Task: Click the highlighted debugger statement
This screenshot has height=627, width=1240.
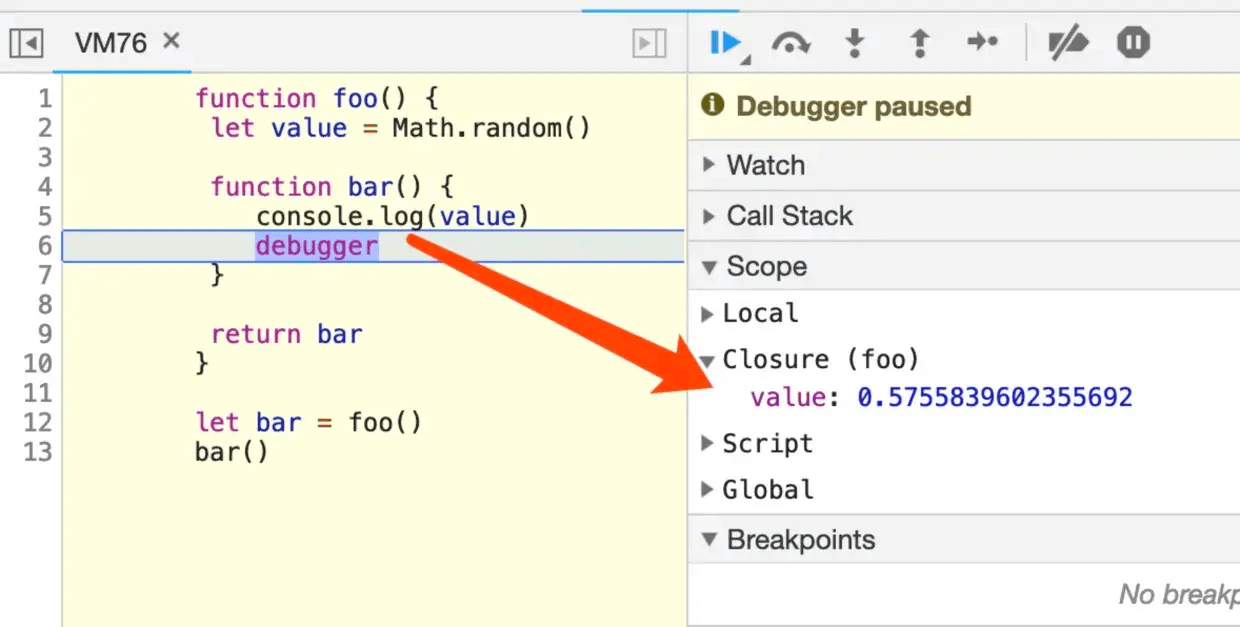Action: tap(316, 246)
